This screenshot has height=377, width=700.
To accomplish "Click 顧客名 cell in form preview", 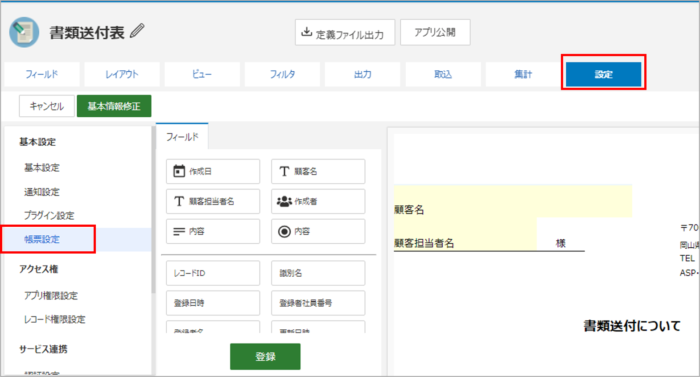I will (x=512, y=201).
